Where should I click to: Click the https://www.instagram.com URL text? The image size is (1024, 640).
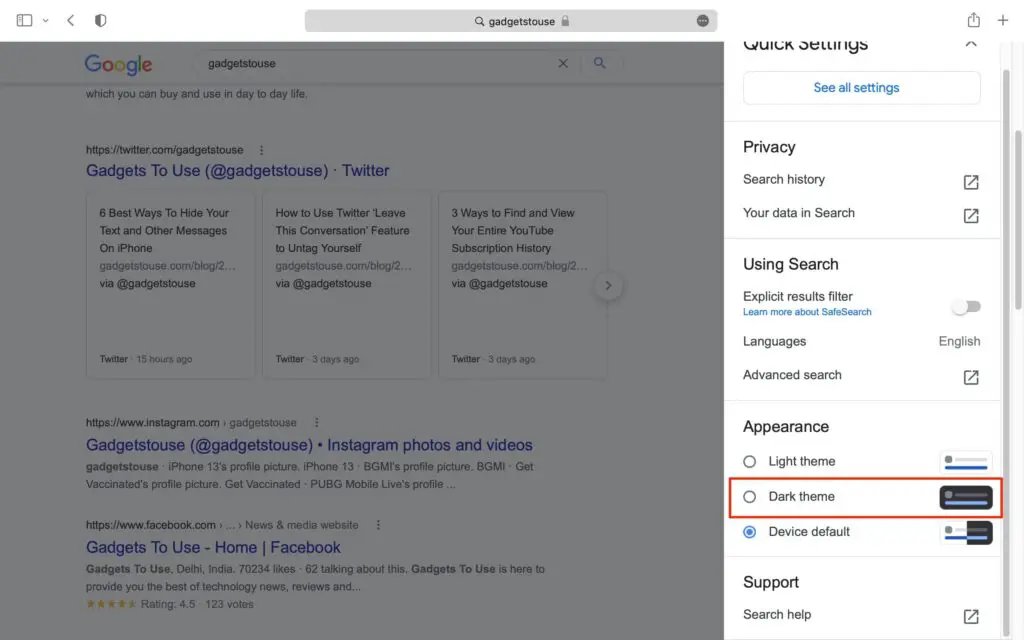(x=152, y=423)
